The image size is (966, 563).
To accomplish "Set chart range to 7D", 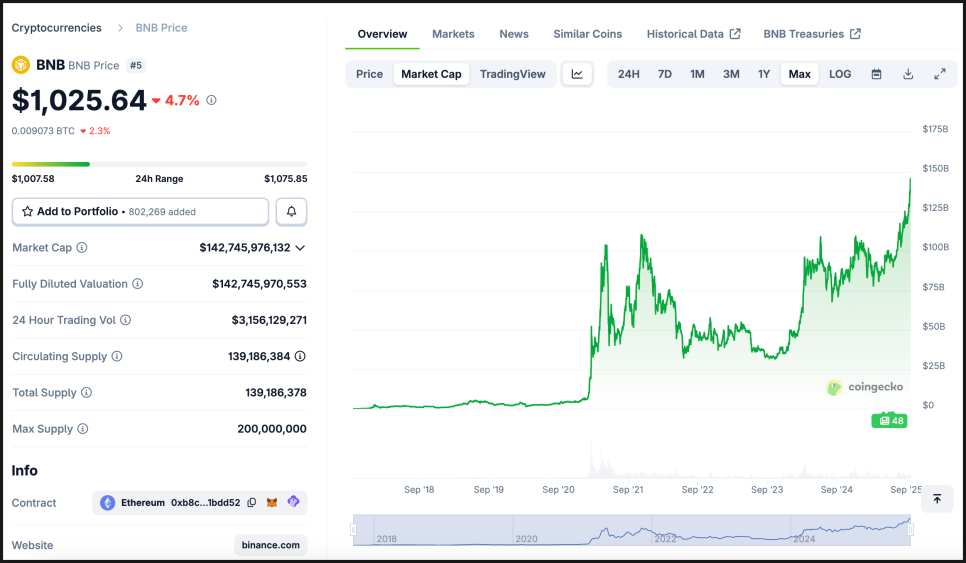I will click(x=665, y=74).
